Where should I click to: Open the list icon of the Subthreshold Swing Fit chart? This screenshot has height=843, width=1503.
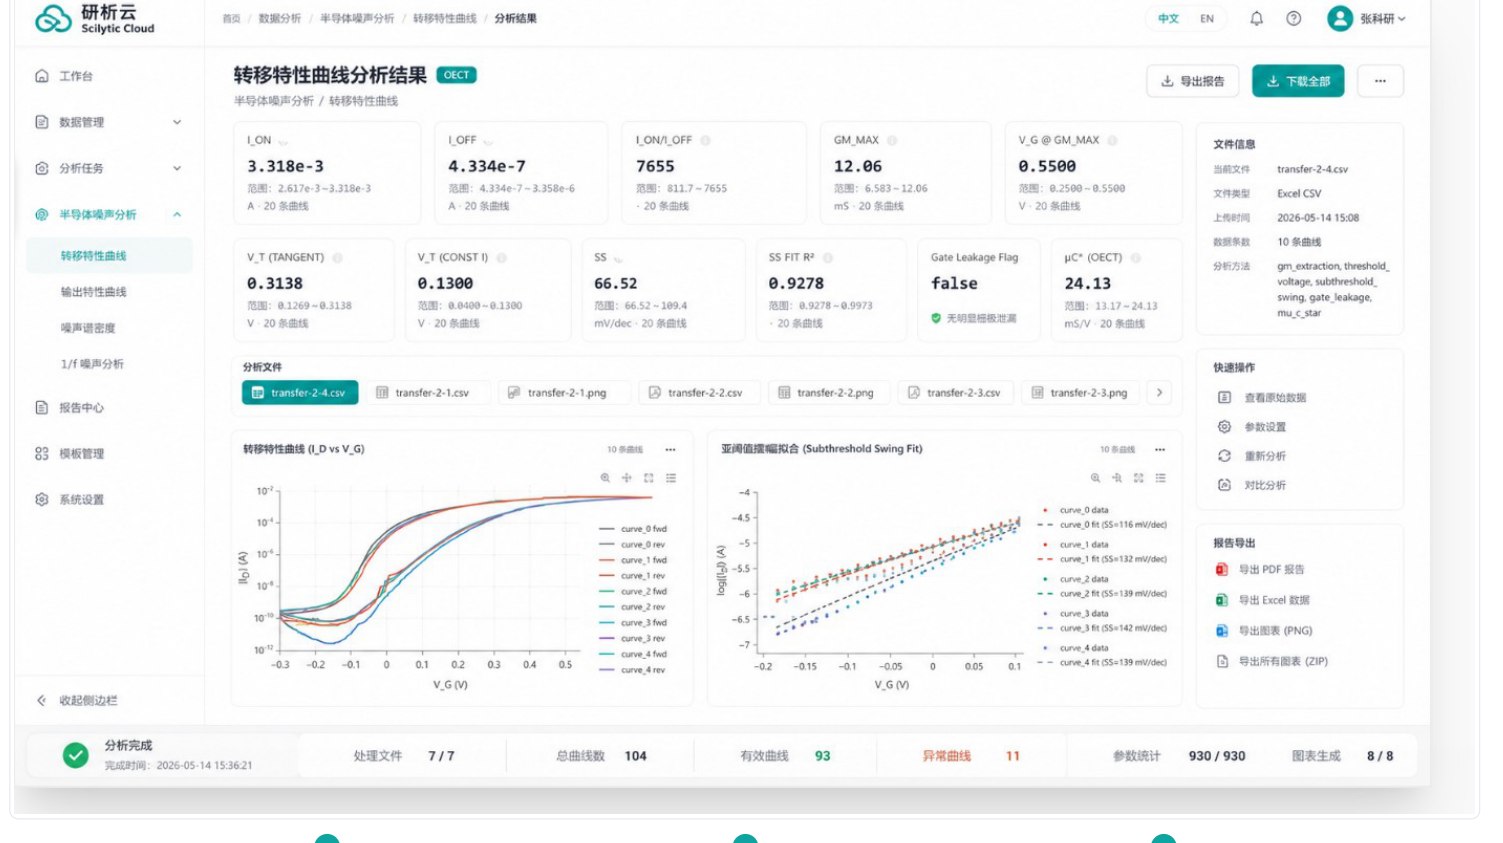point(1160,478)
